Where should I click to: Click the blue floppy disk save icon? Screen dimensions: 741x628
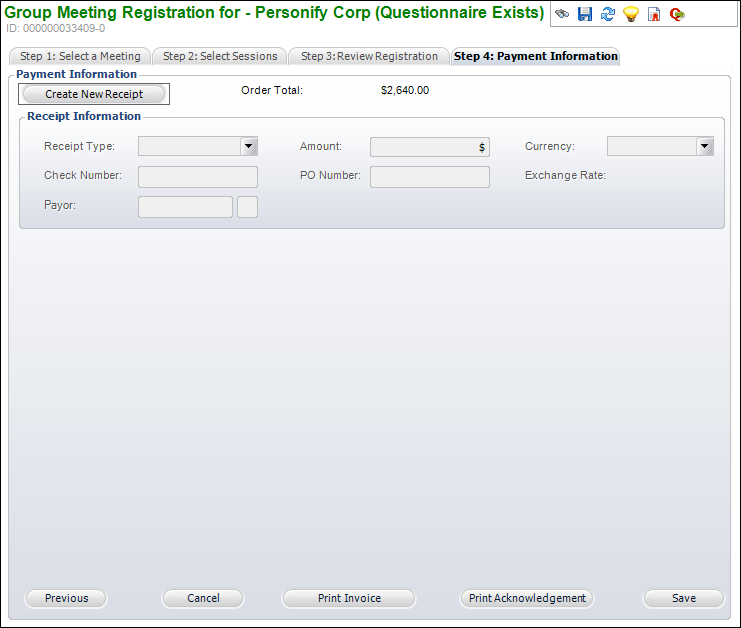pos(585,14)
